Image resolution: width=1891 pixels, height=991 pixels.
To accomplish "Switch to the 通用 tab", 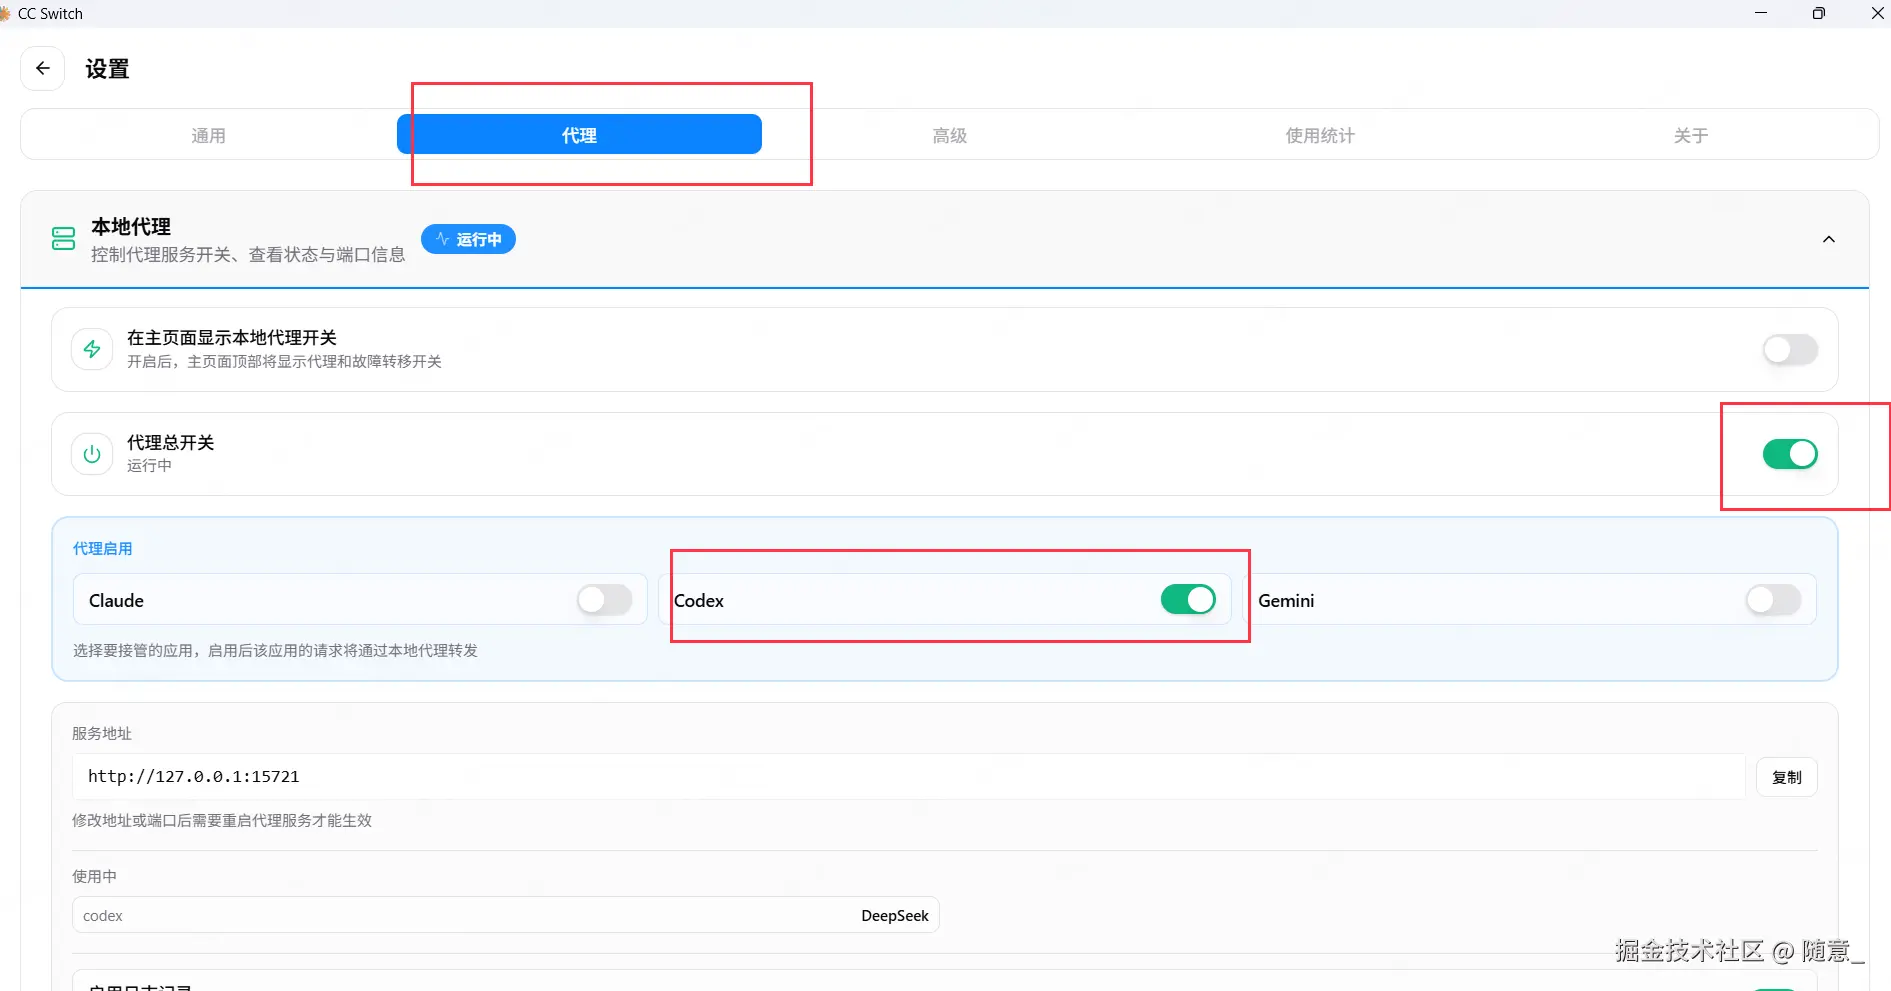I will [209, 135].
